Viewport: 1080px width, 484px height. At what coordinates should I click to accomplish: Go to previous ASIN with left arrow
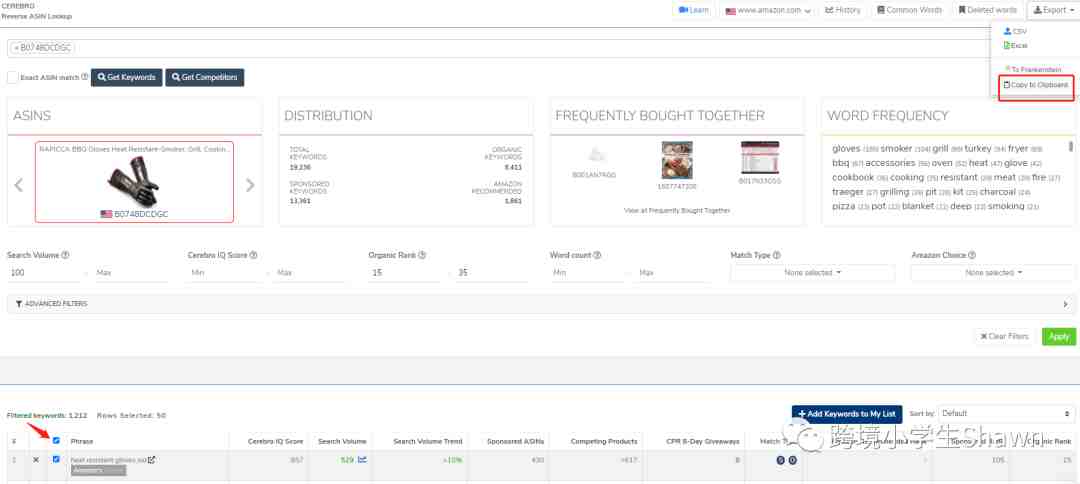[19, 185]
